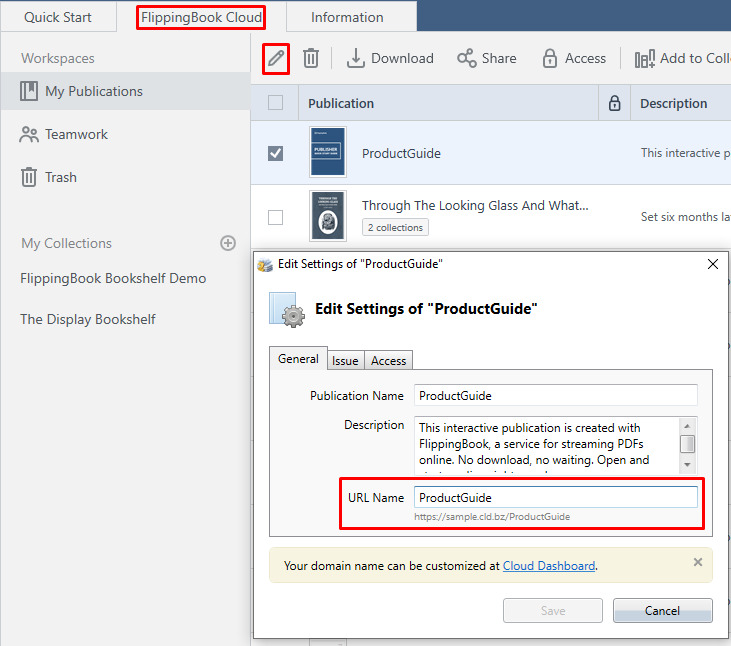The width and height of the screenshot is (731, 646).
Task: Close the Edit Settings dialog
Action: (712, 264)
